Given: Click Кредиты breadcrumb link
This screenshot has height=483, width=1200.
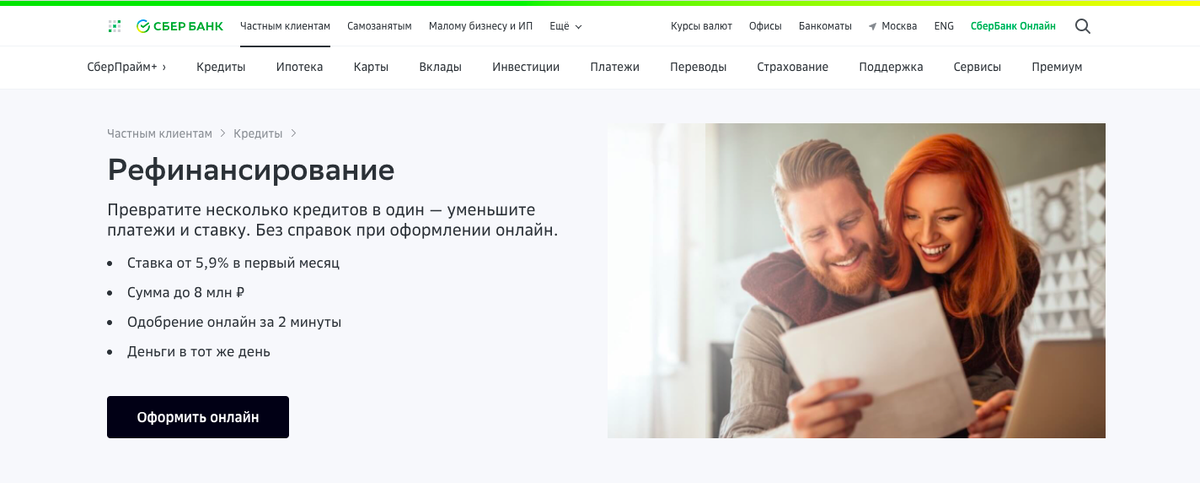Looking at the screenshot, I should tap(258, 133).
